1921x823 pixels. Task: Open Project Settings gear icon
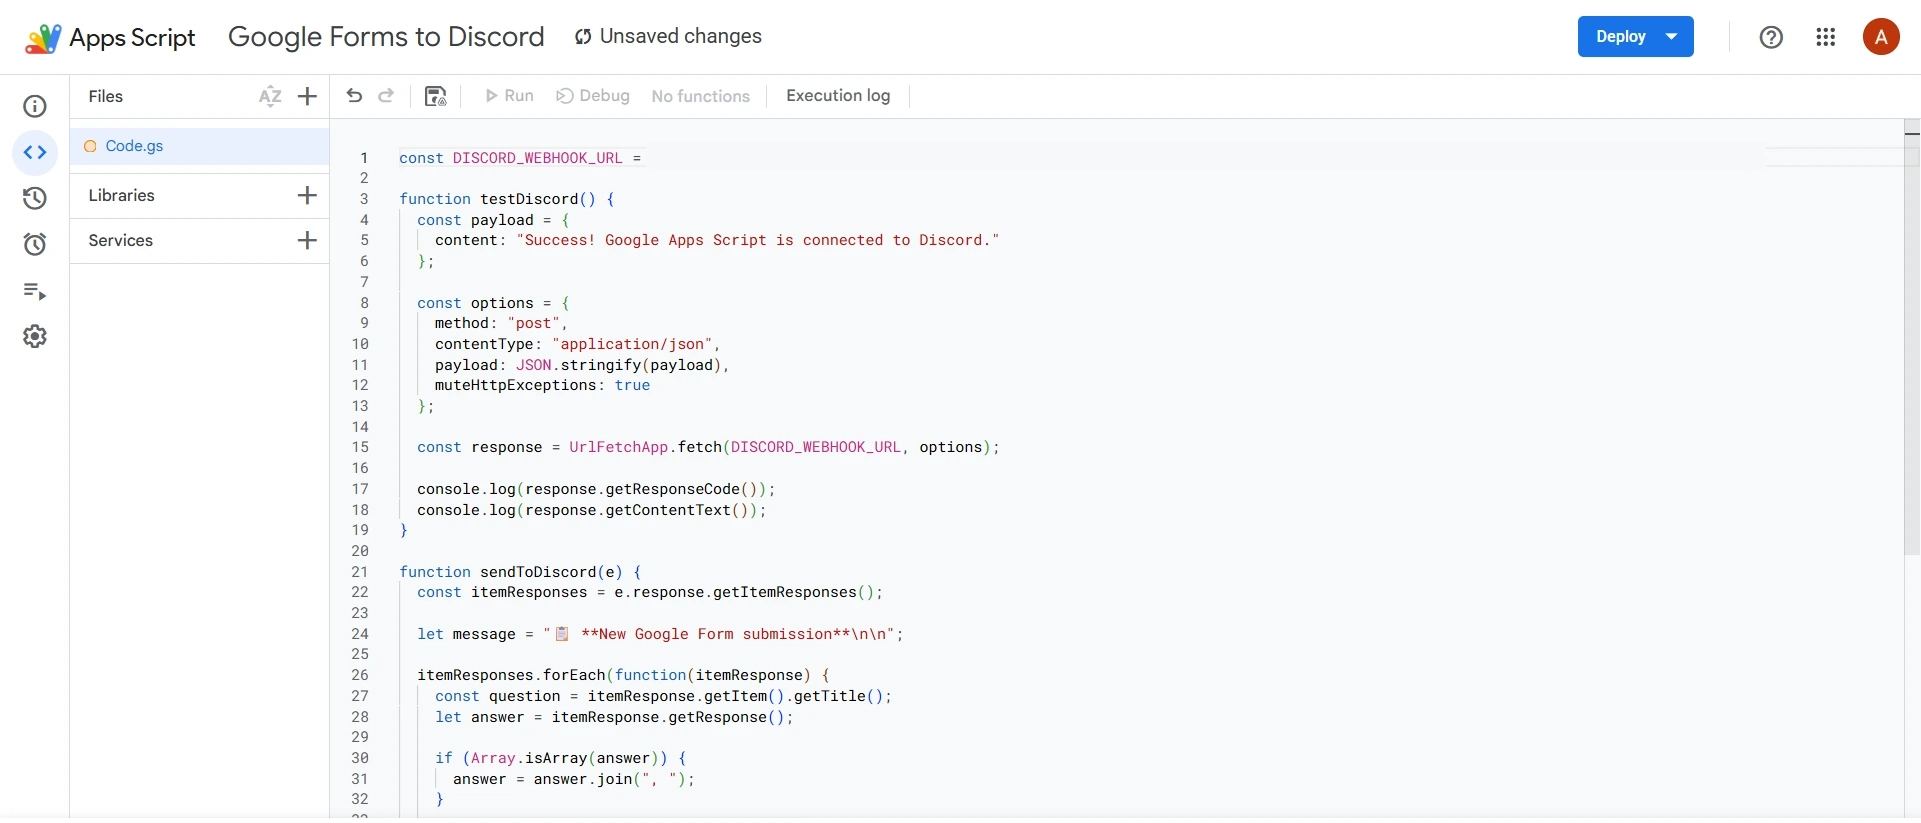[35, 336]
